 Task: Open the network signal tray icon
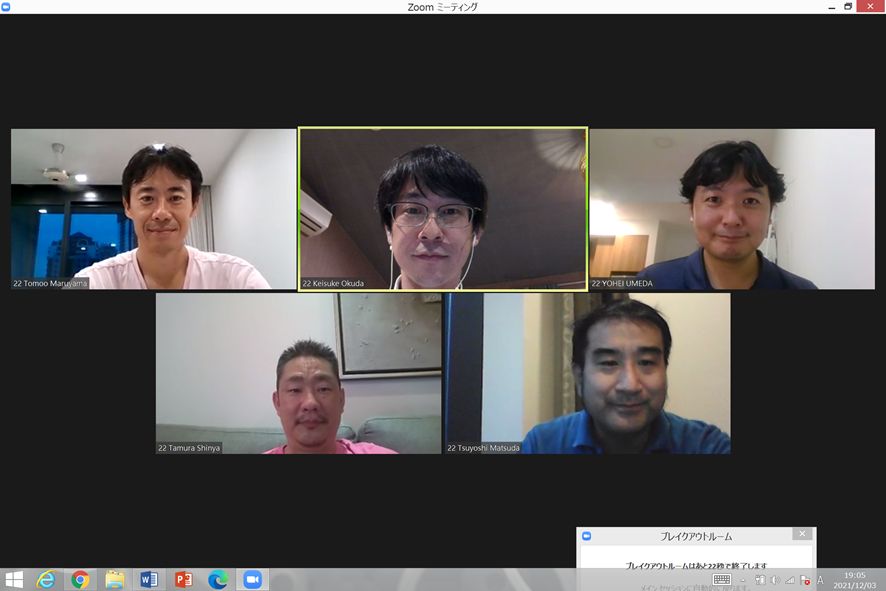pos(790,580)
